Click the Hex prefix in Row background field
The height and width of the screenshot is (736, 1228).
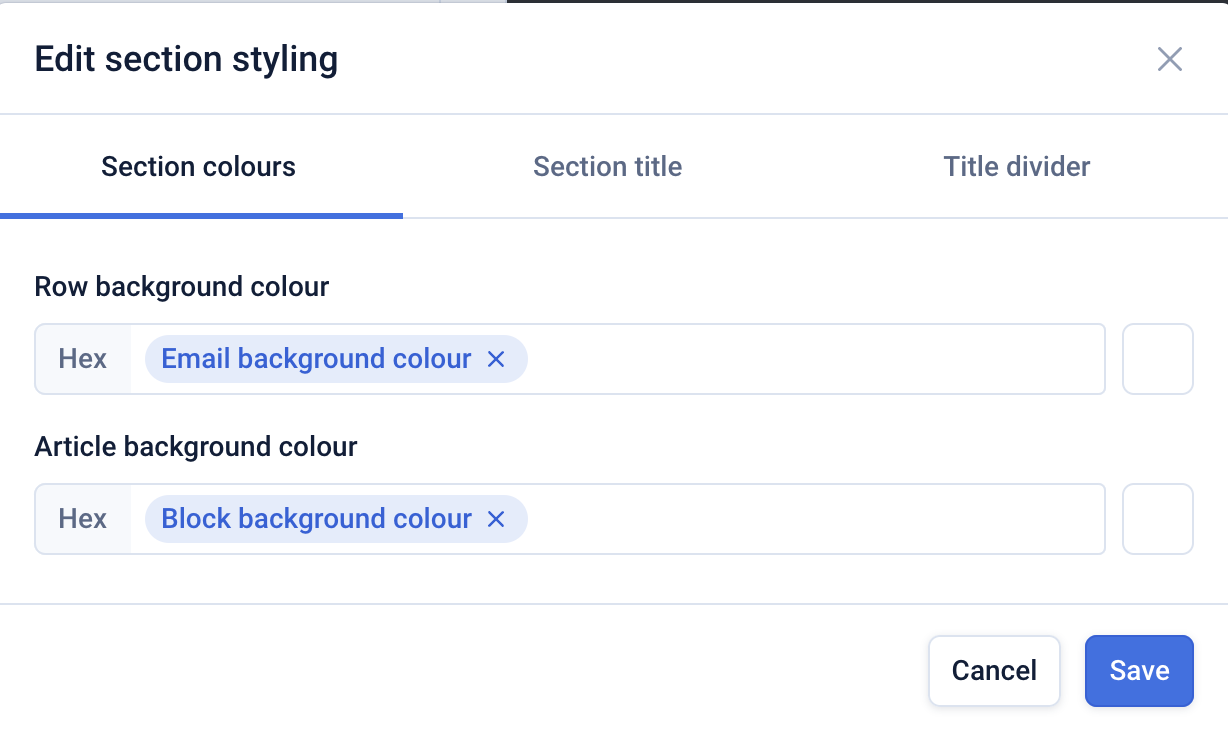point(83,359)
